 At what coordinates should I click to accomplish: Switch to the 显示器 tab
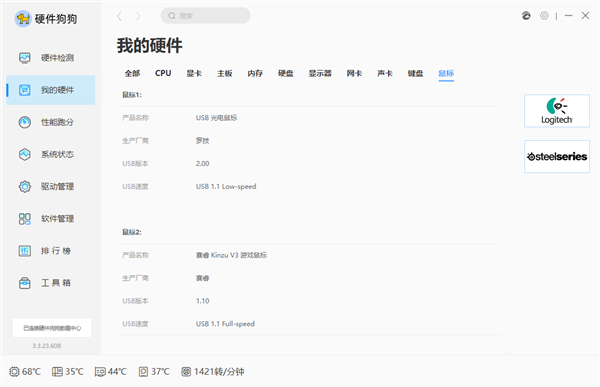tap(320, 73)
